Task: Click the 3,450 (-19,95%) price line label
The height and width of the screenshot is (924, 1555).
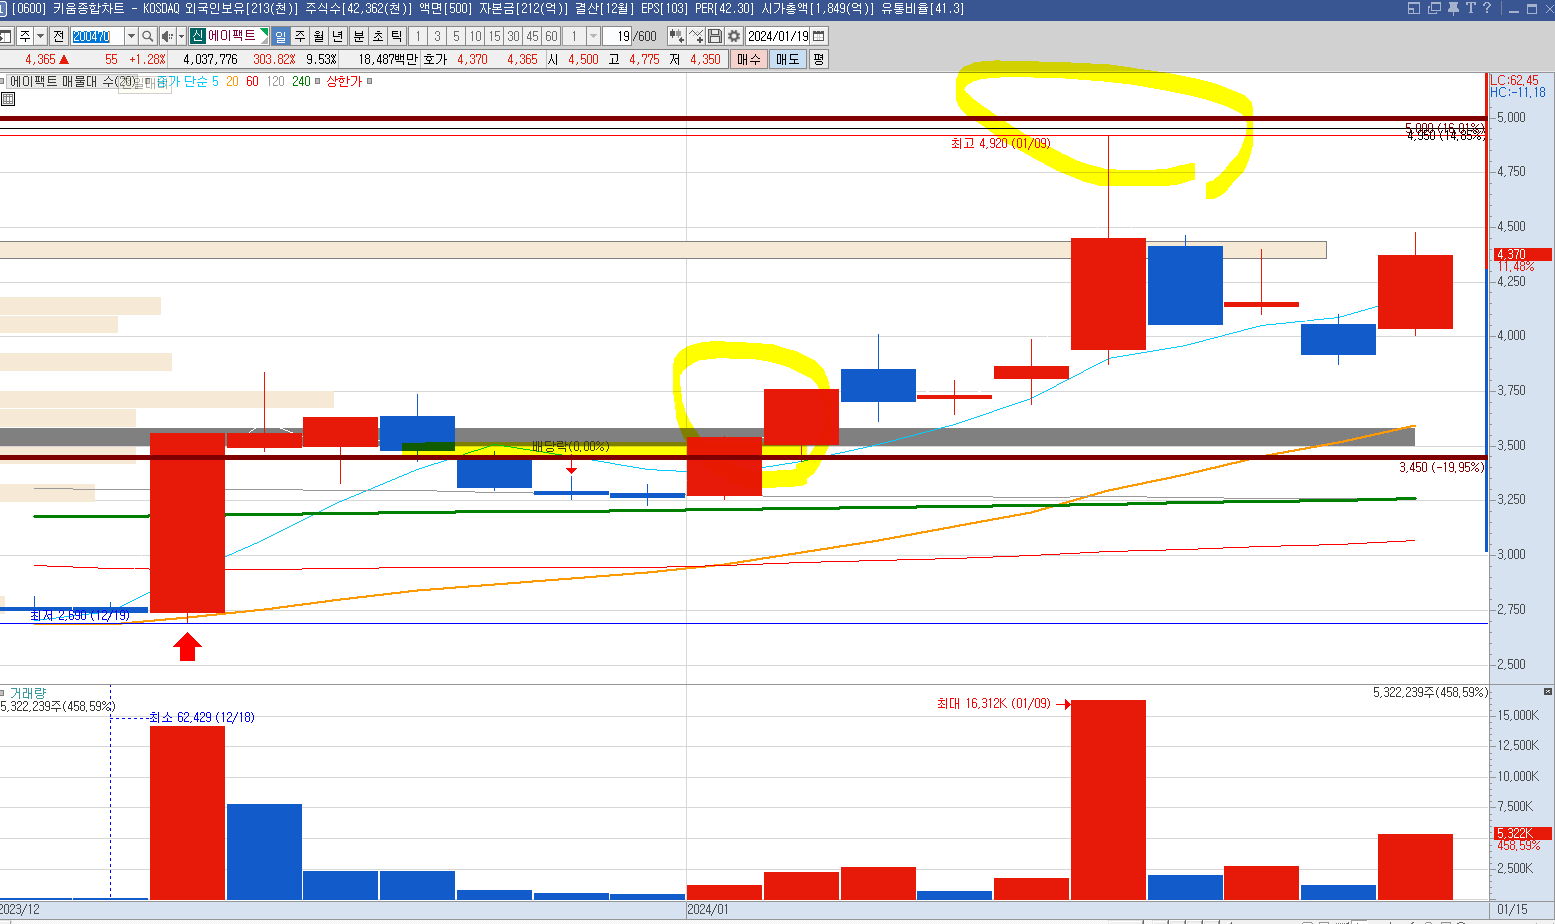Action: tap(1441, 467)
